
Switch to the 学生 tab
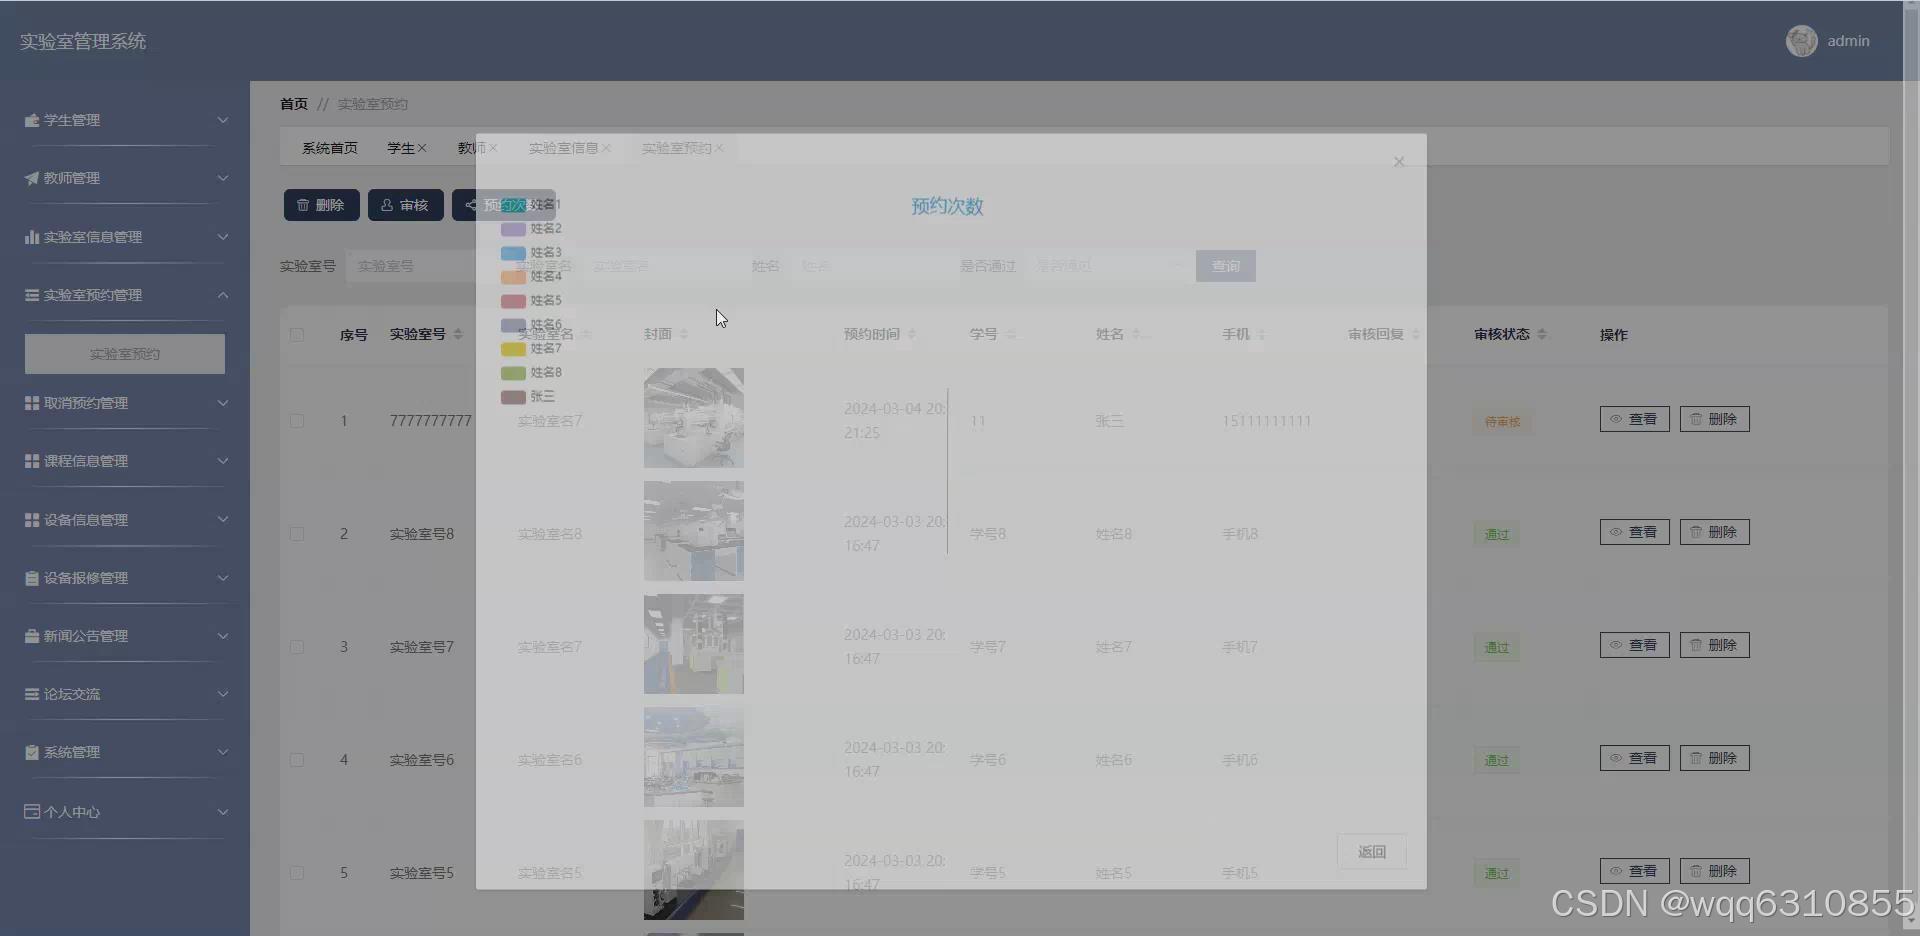coord(401,148)
